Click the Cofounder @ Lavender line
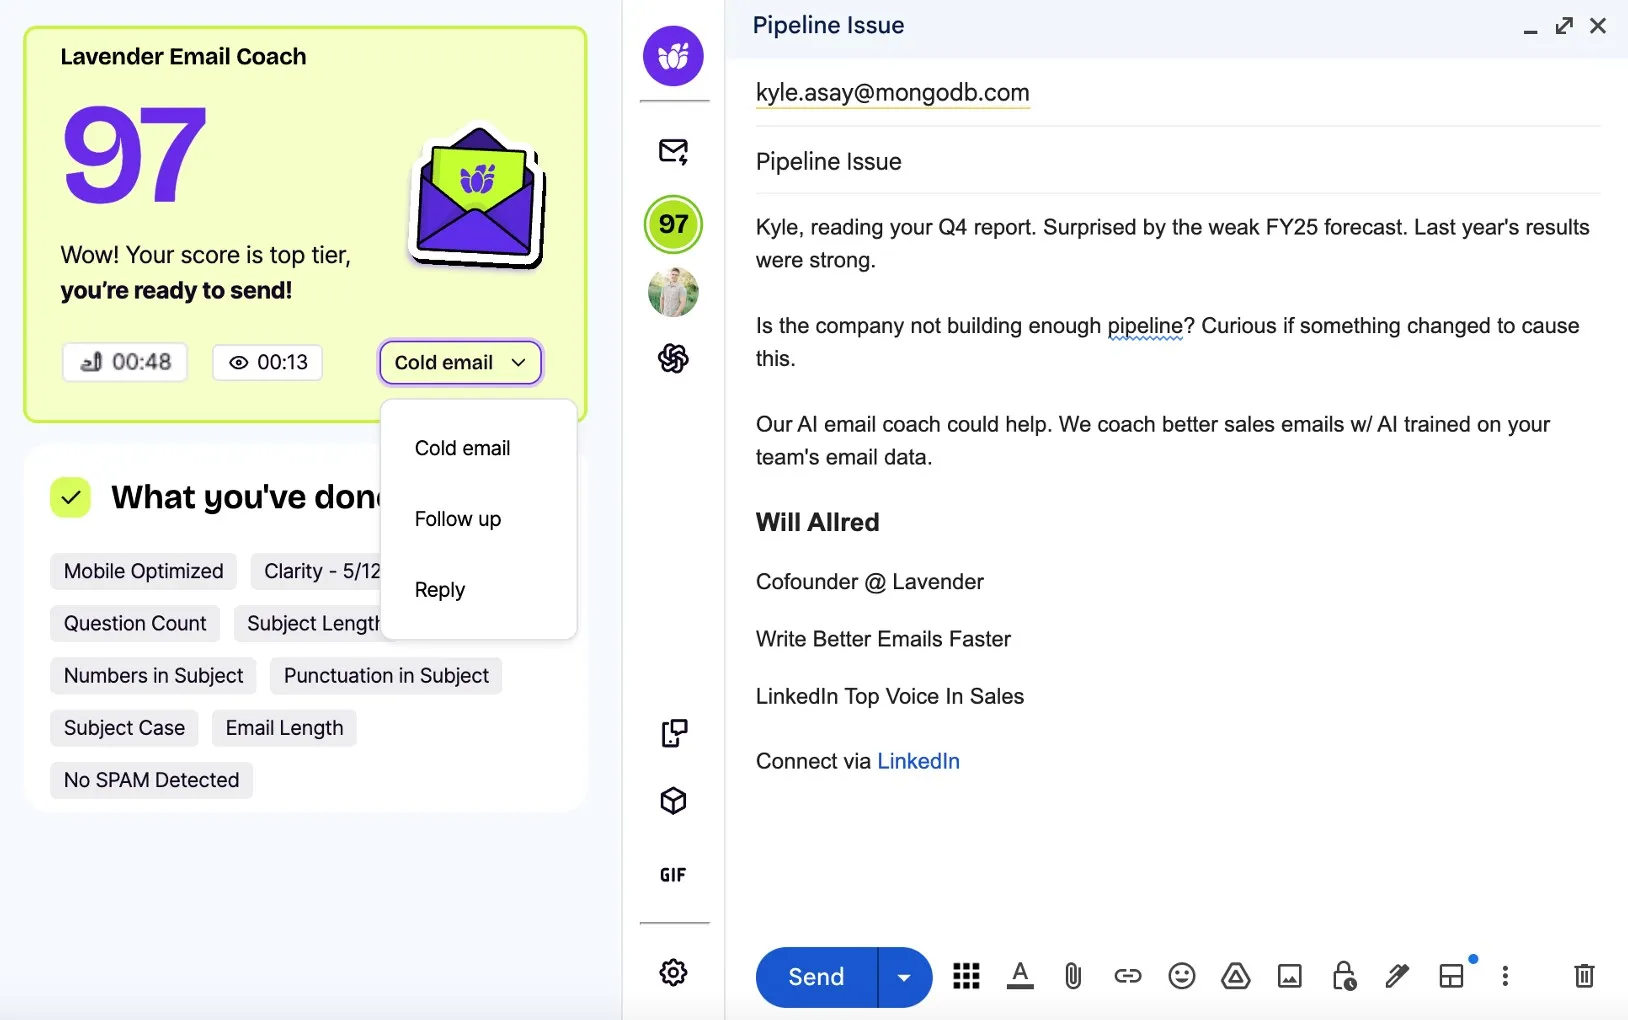This screenshot has height=1020, width=1628. point(869,582)
